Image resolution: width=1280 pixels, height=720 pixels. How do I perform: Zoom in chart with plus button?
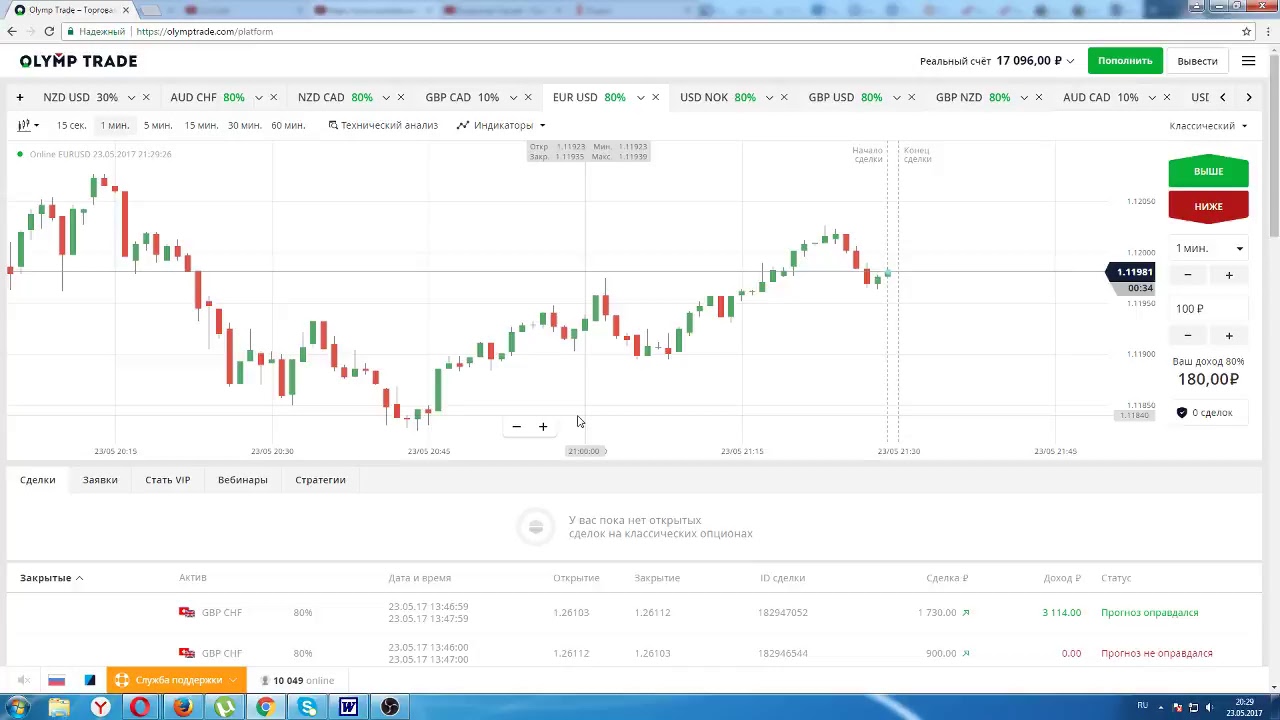[543, 427]
